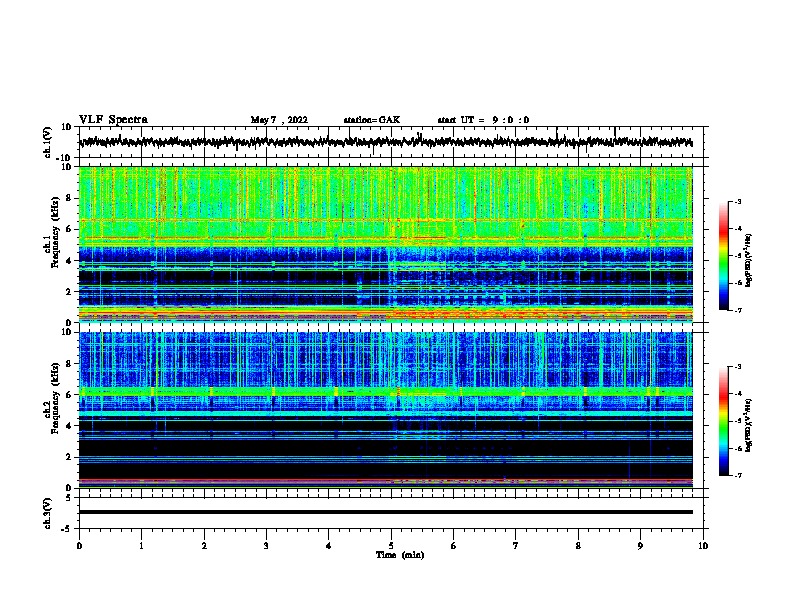Image resolution: width=792 pixels, height=612 pixels.
Task: Click the "-10" tick of the ch.1(V) axis
Action: [x=65, y=158]
